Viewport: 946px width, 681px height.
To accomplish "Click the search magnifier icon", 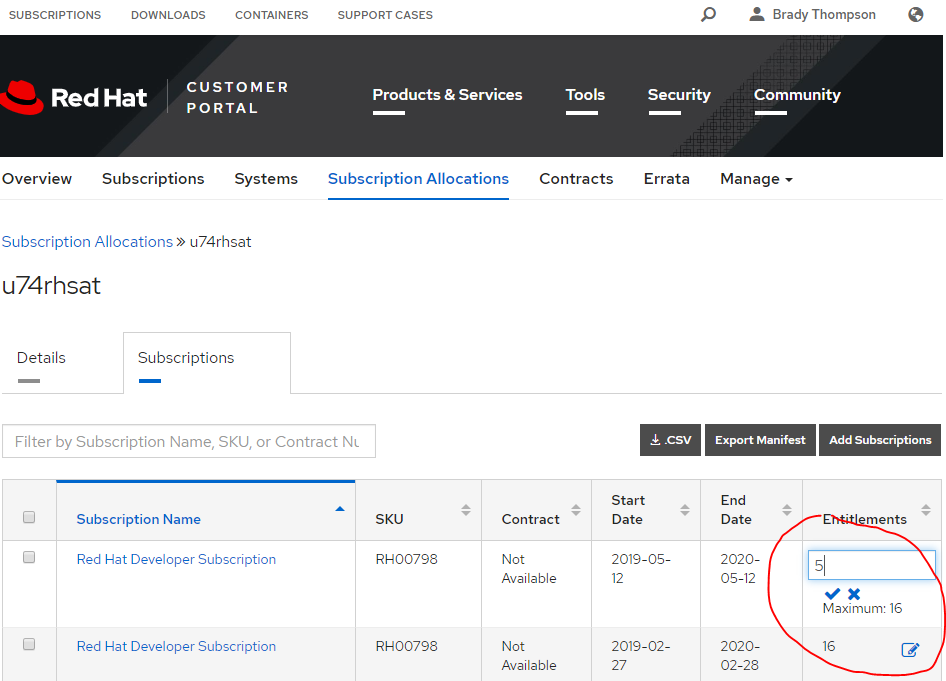I will [708, 15].
